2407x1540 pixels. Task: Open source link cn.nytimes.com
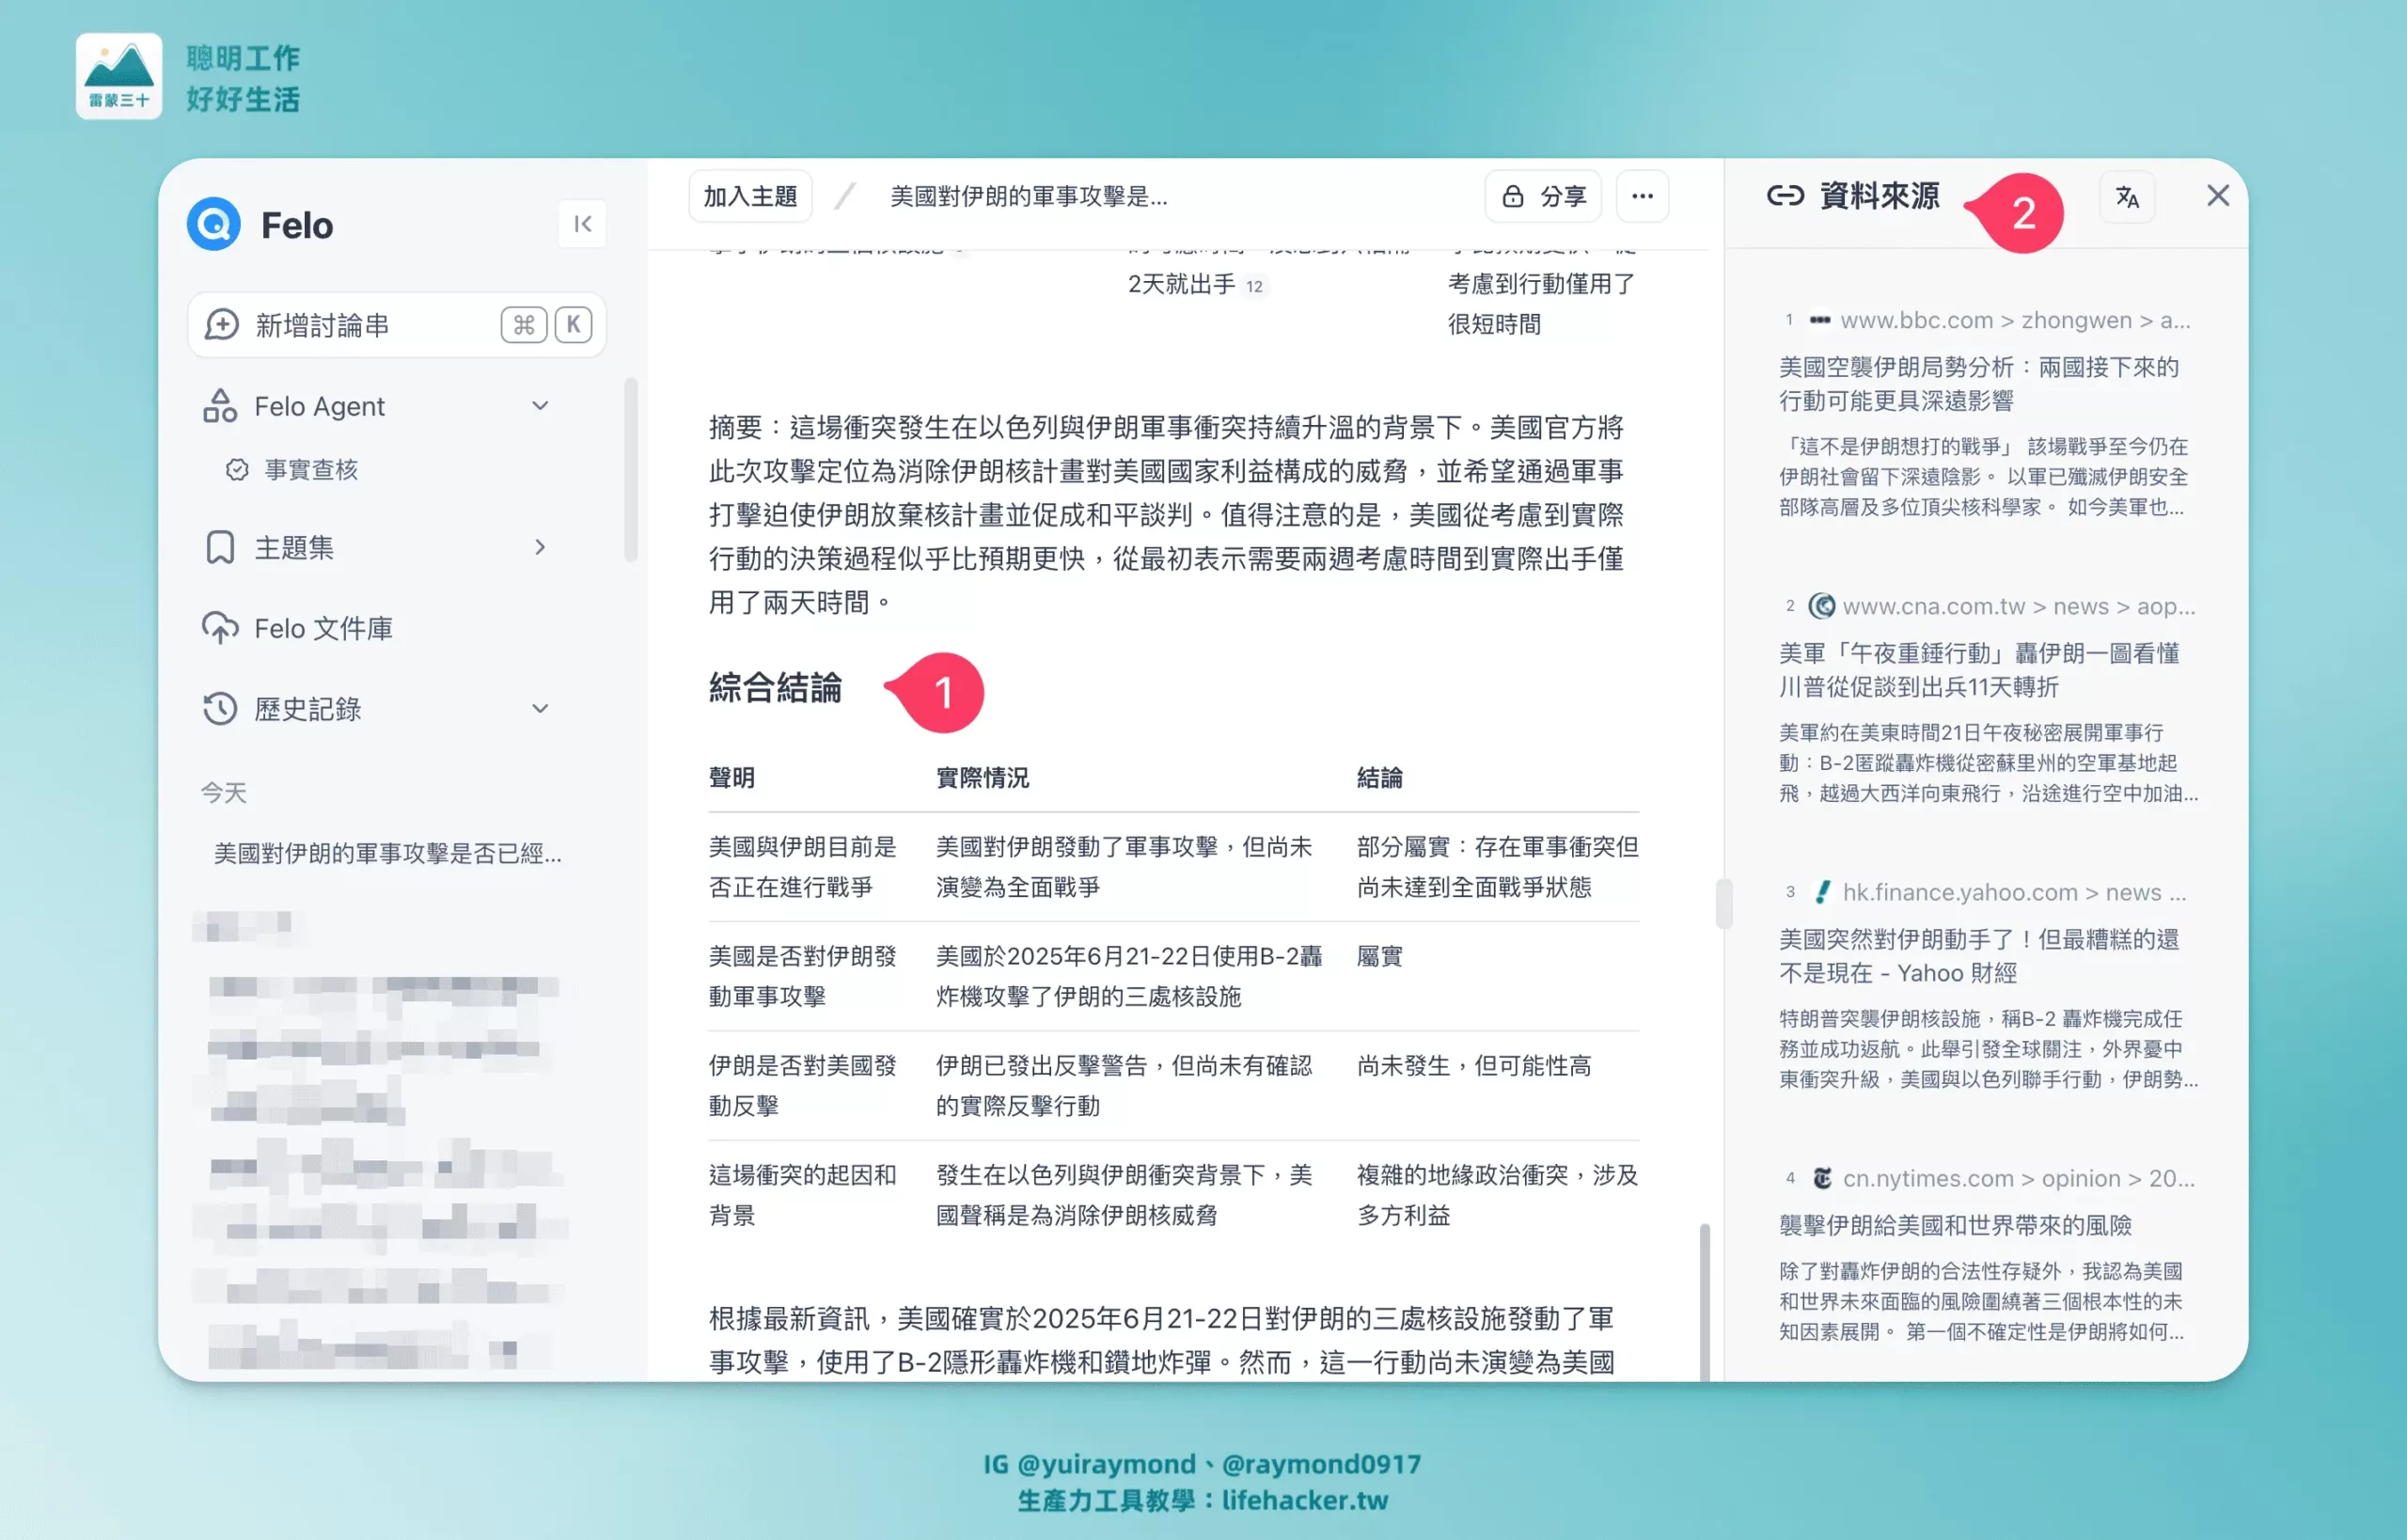coord(2018,1178)
